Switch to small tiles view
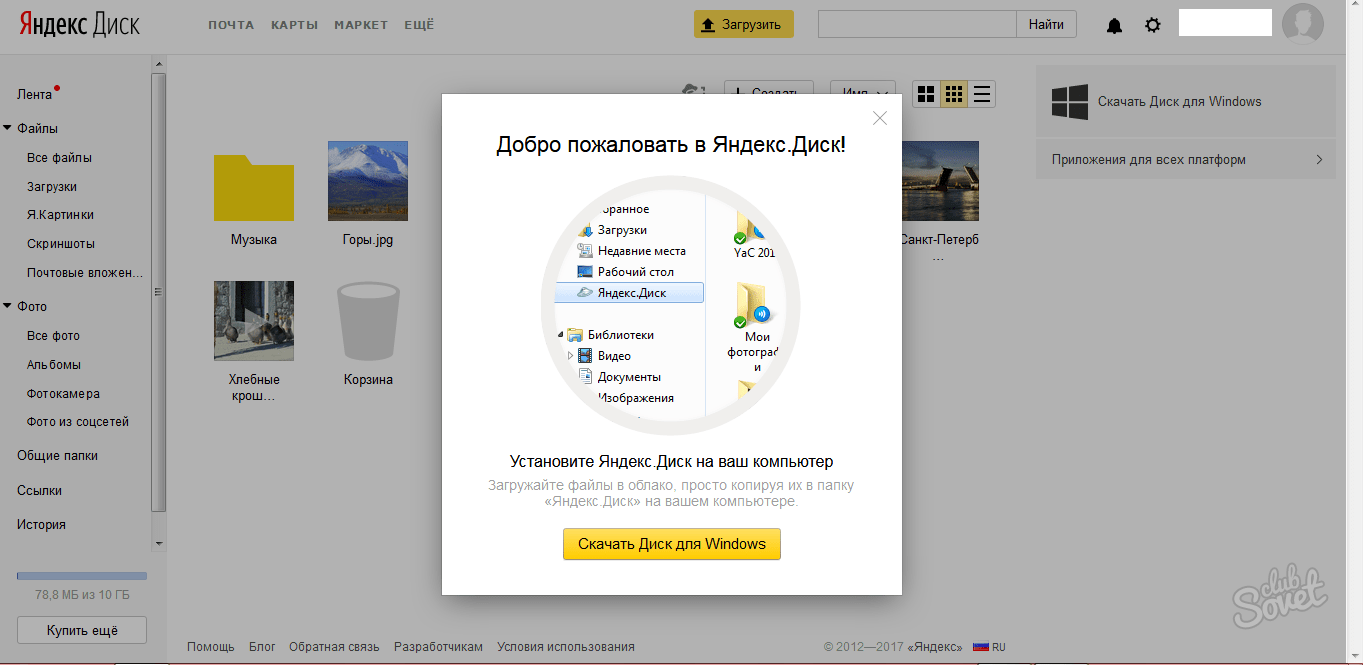Screen dimensions: 1363x665 click(x=954, y=94)
